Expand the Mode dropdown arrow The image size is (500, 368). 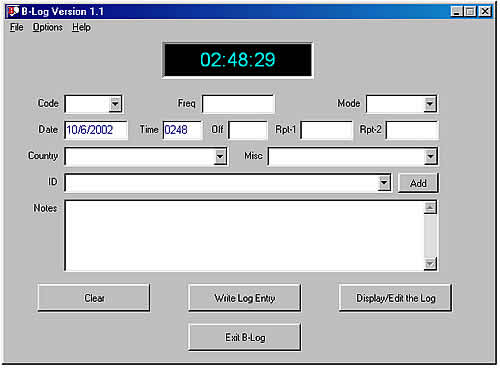430,104
